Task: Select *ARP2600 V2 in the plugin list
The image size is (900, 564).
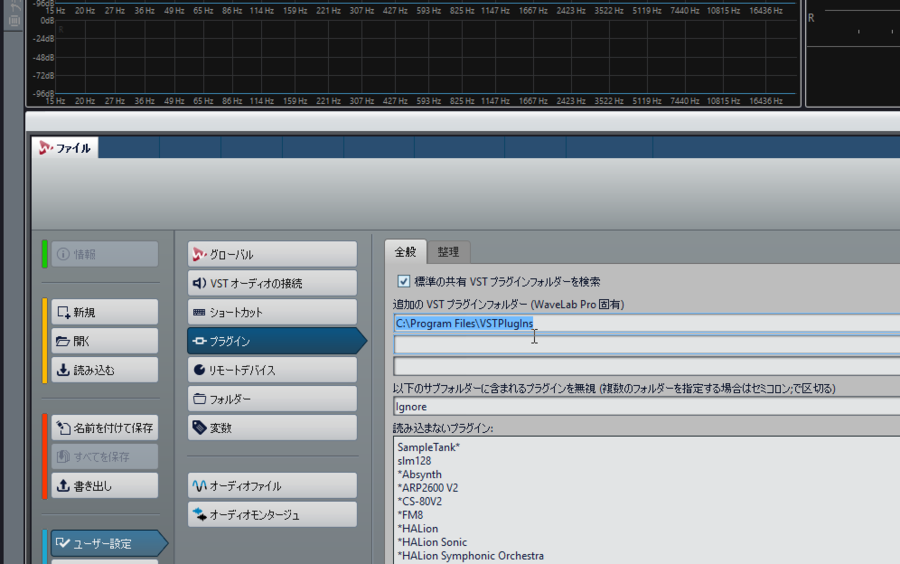Action: click(x=428, y=488)
